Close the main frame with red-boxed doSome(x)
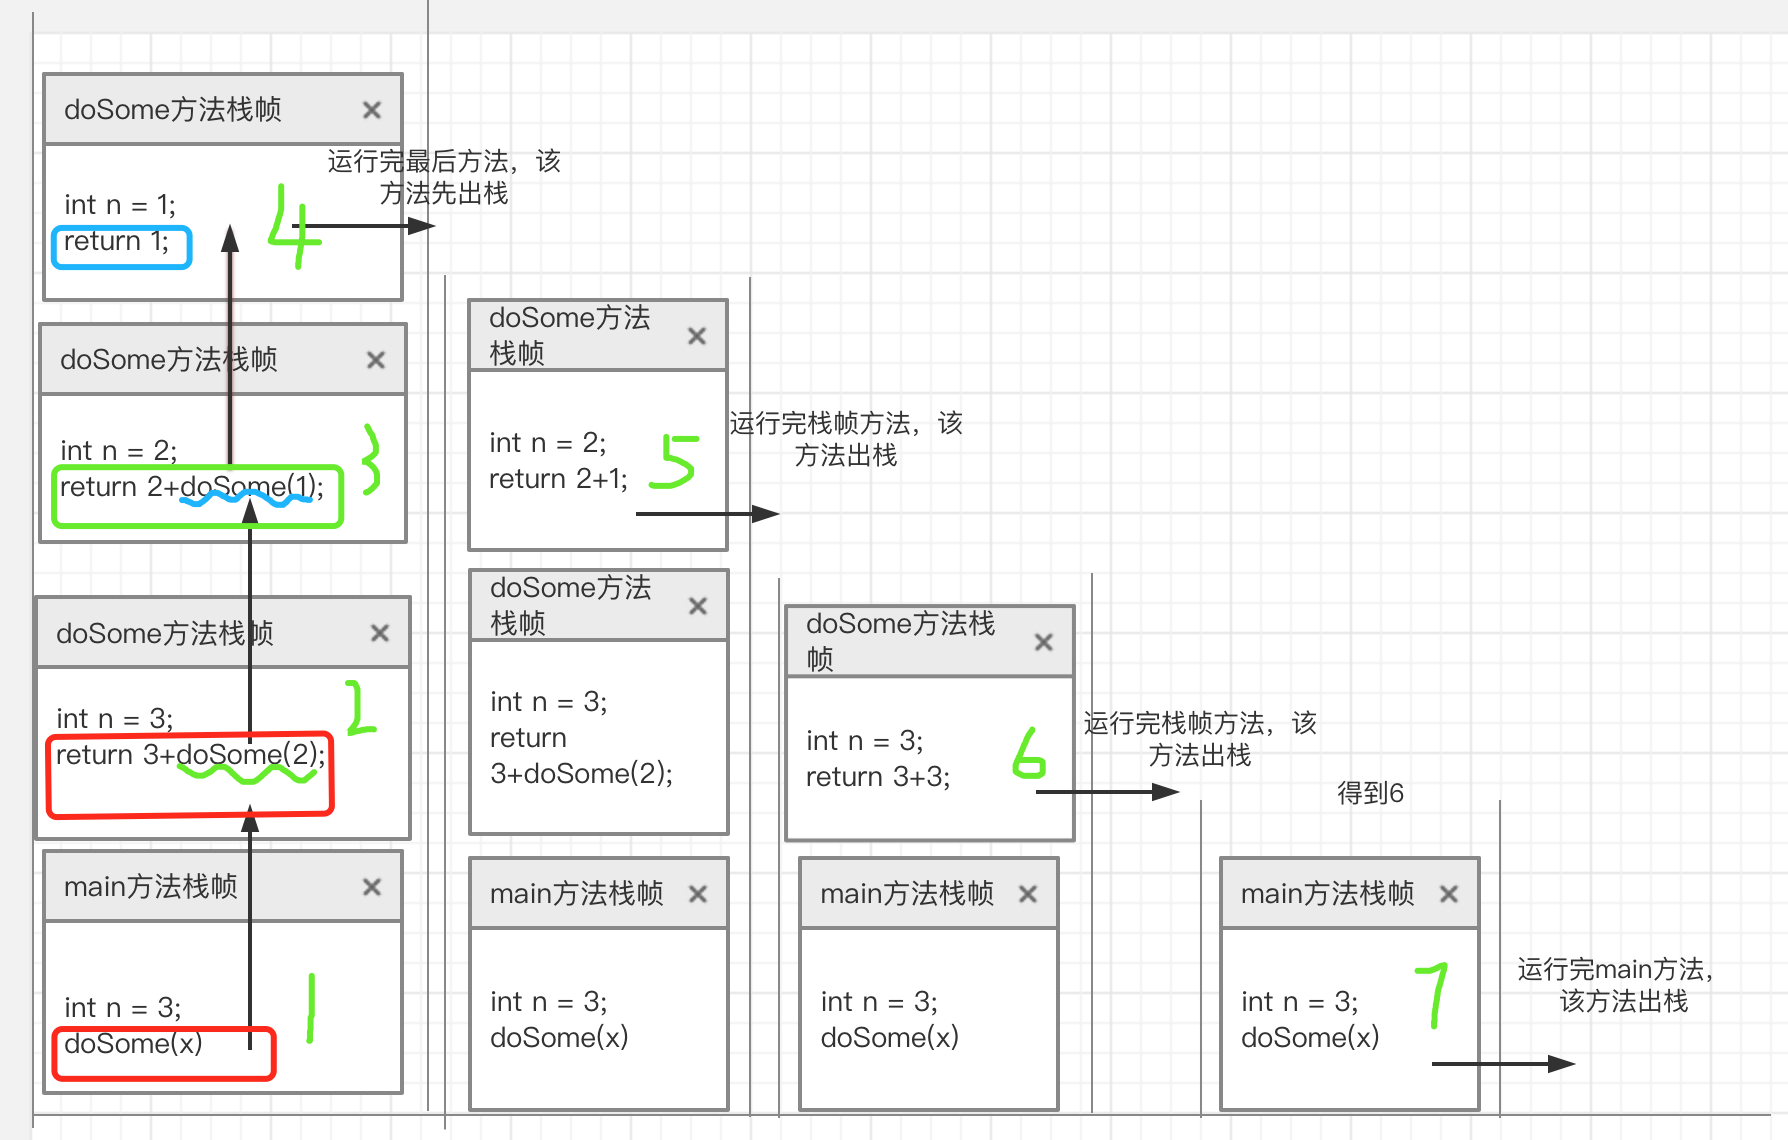 tap(372, 887)
